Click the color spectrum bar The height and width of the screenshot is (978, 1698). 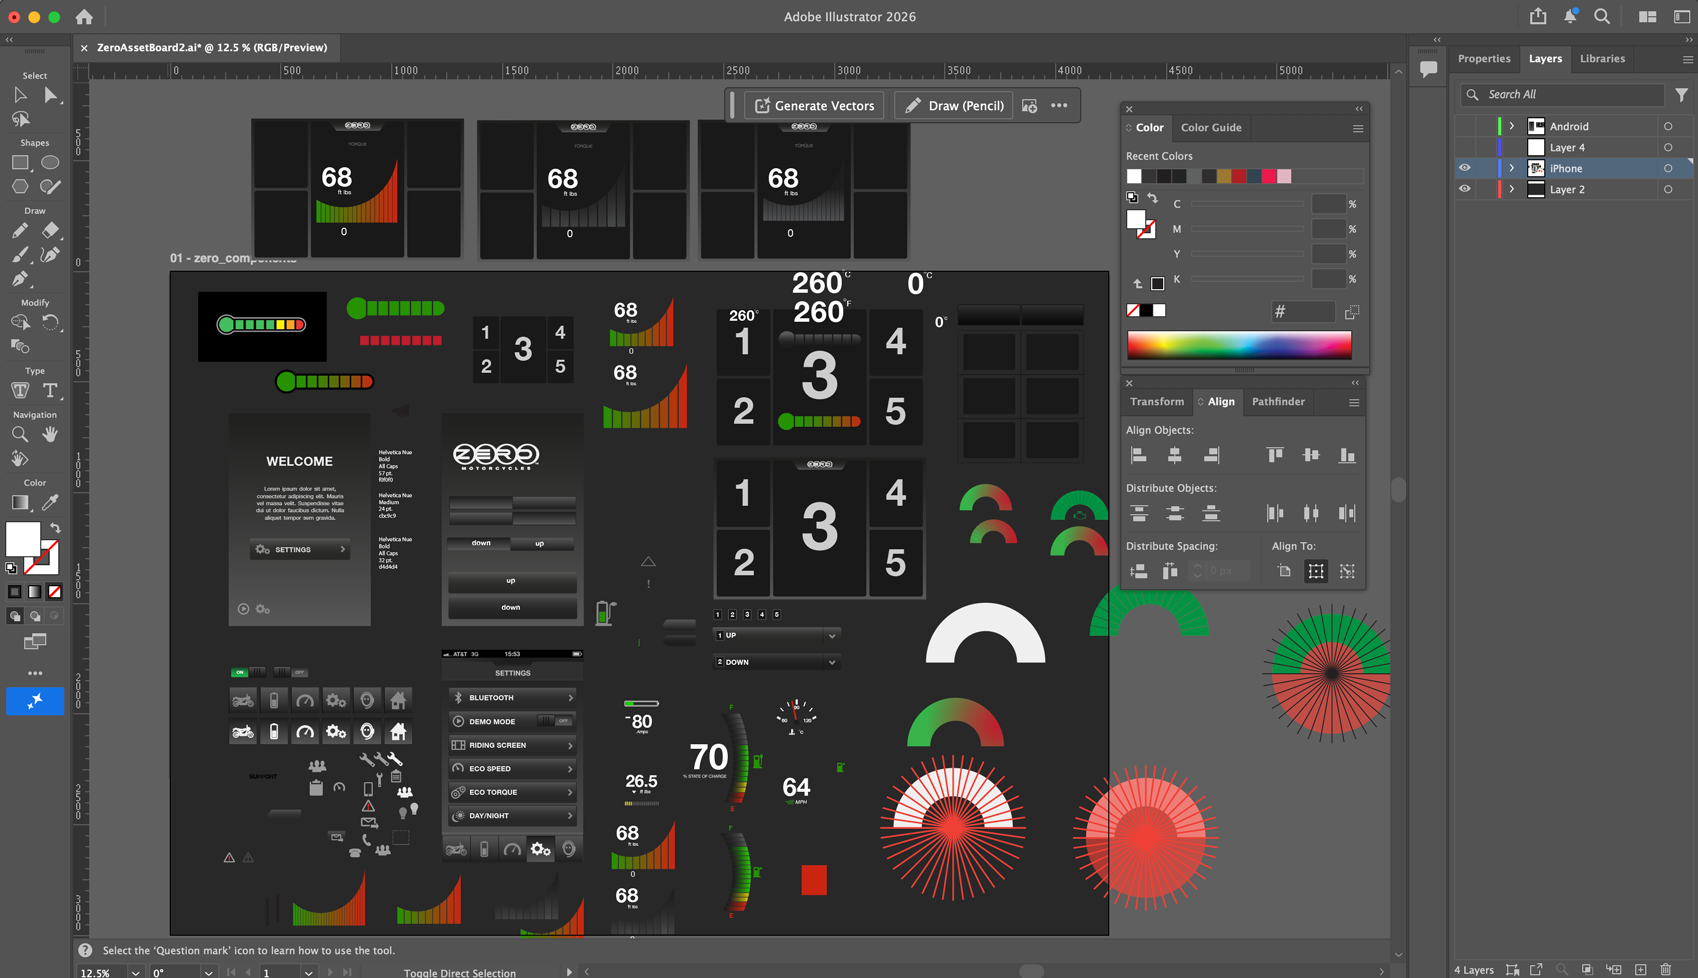click(x=1238, y=345)
